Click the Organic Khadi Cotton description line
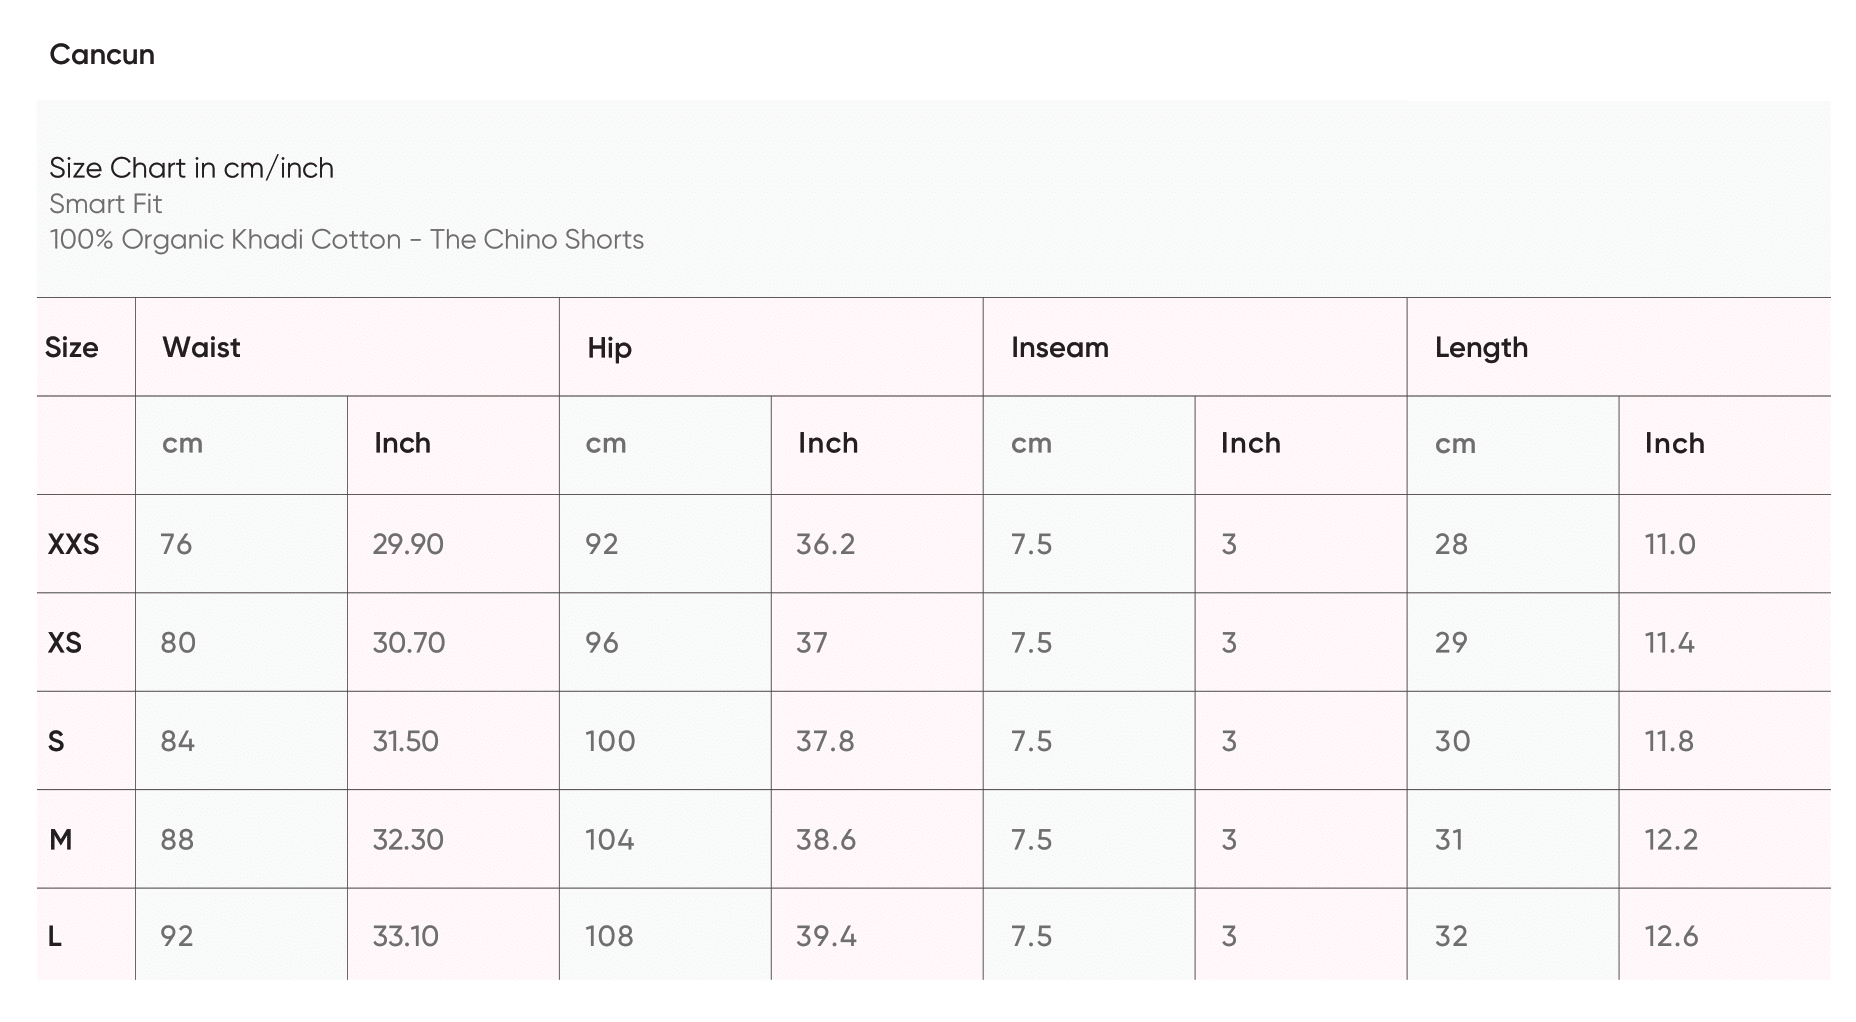 click(346, 240)
